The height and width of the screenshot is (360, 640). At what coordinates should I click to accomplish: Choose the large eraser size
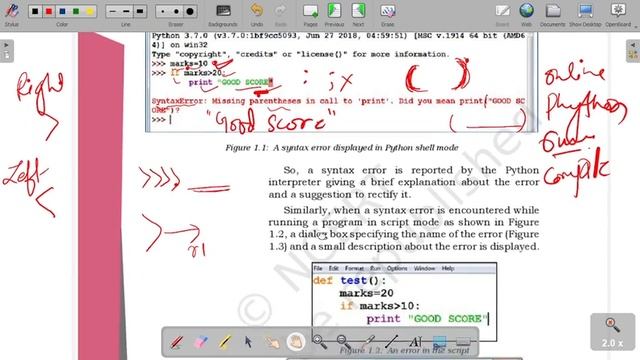[190, 11]
